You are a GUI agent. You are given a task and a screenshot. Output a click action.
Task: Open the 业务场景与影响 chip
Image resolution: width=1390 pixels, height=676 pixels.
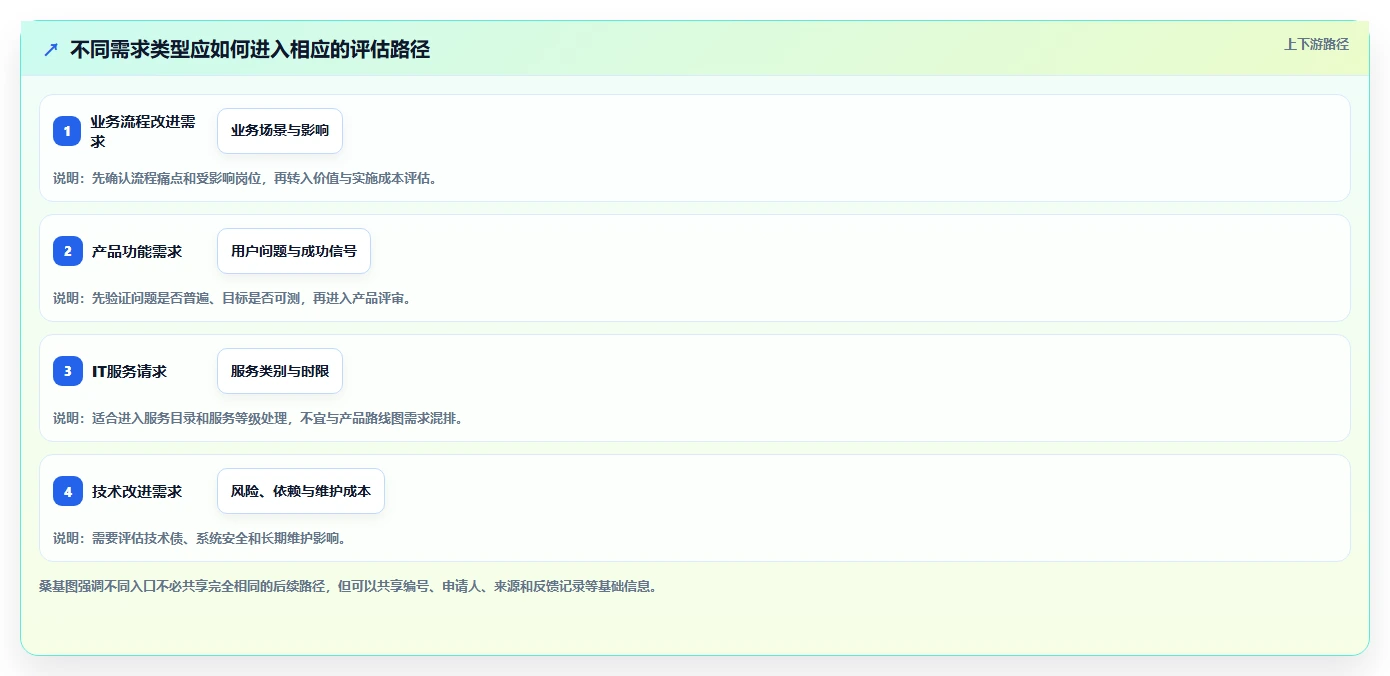(x=280, y=131)
